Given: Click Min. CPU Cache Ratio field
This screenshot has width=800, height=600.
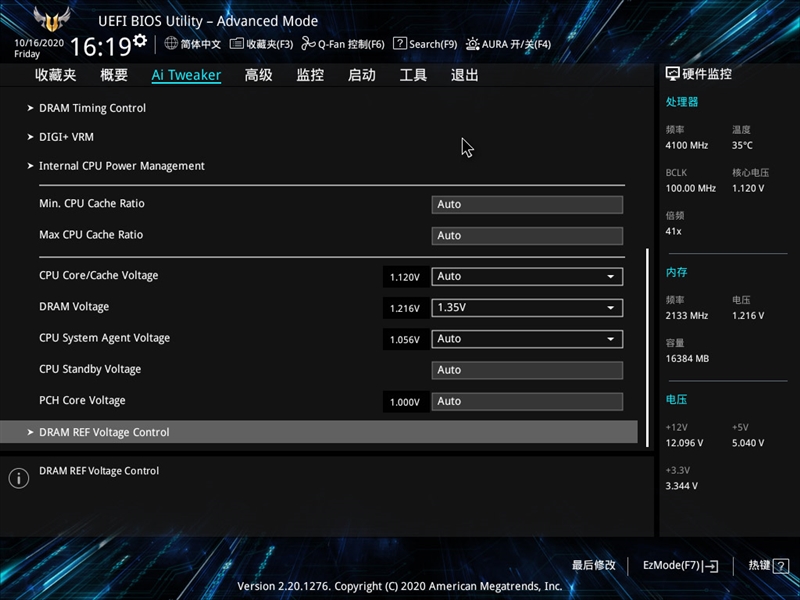Looking at the screenshot, I should pos(527,205).
